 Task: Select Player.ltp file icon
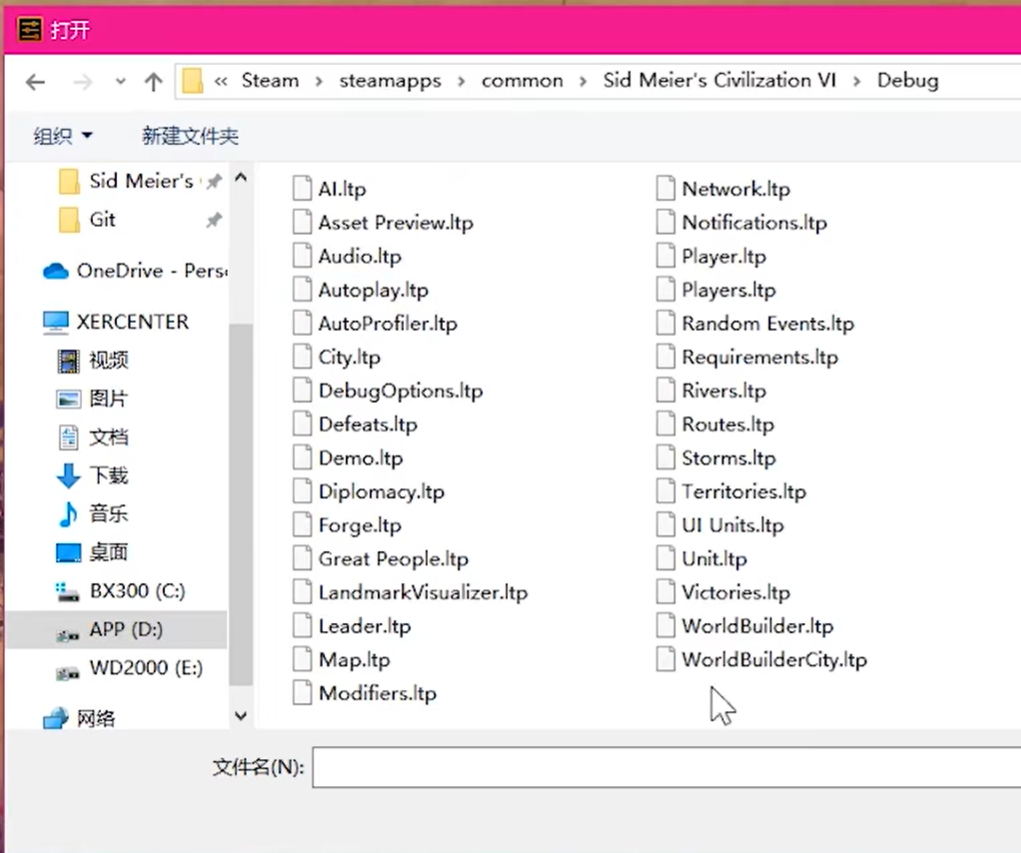(665, 256)
